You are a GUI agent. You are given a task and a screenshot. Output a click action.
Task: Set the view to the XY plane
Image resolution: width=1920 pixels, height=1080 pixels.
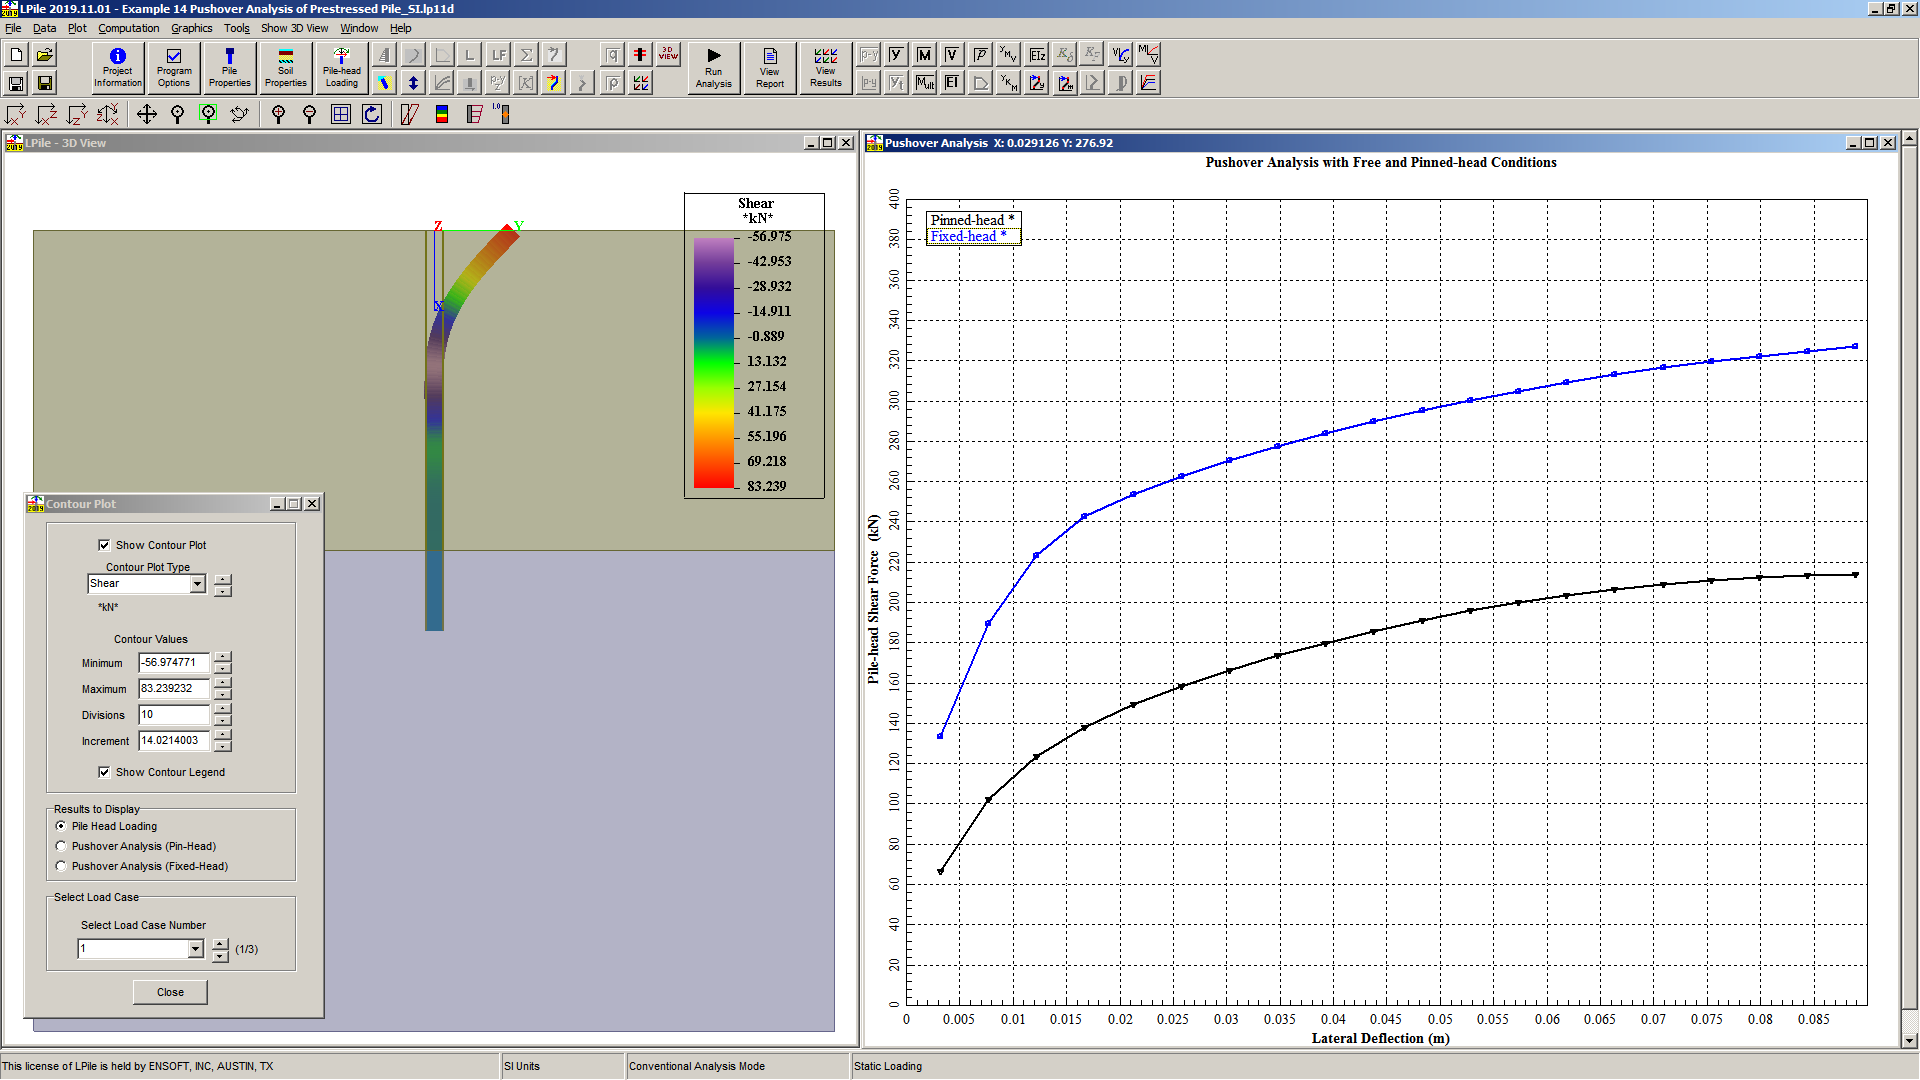15,114
